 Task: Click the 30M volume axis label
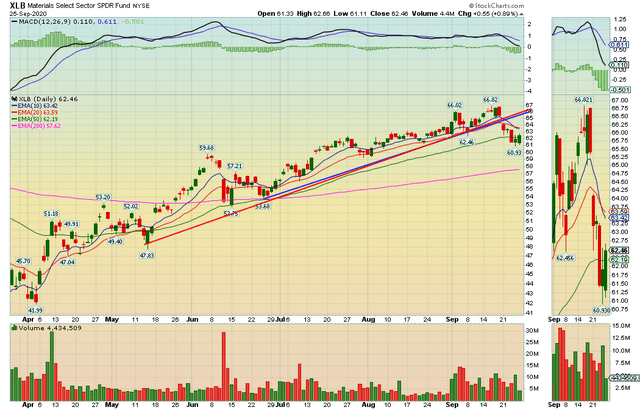coord(532,330)
